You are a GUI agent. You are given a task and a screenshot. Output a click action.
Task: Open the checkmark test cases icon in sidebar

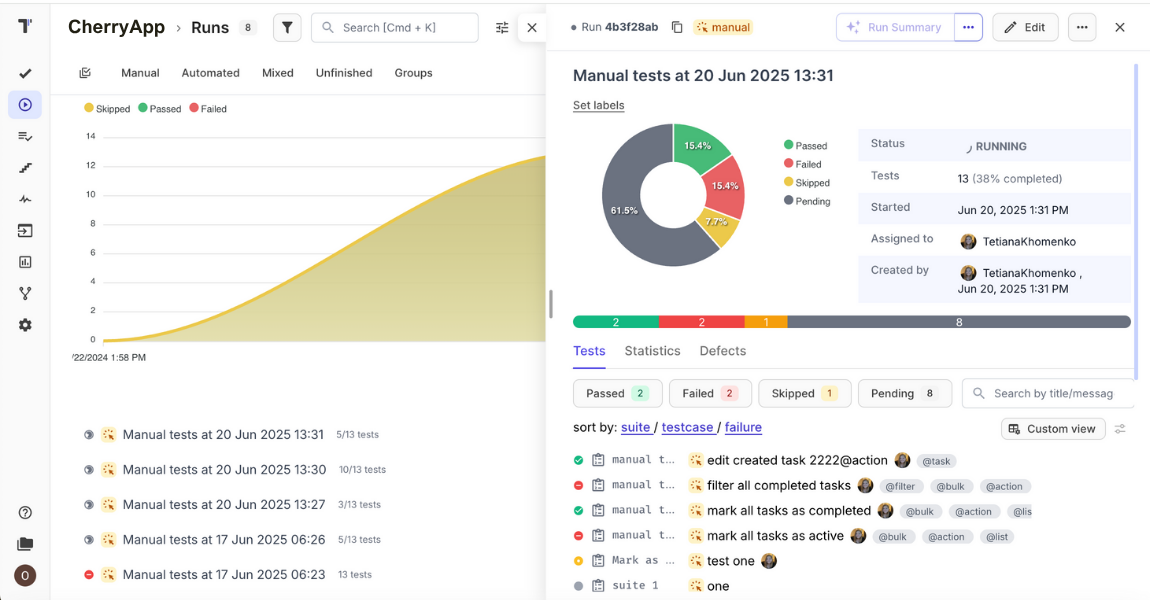tap(25, 73)
